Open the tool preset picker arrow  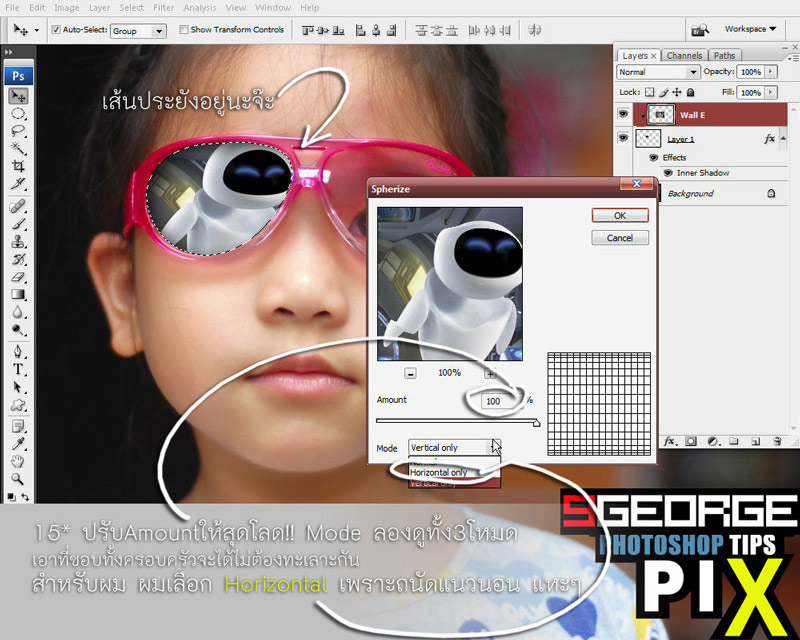(x=36, y=31)
